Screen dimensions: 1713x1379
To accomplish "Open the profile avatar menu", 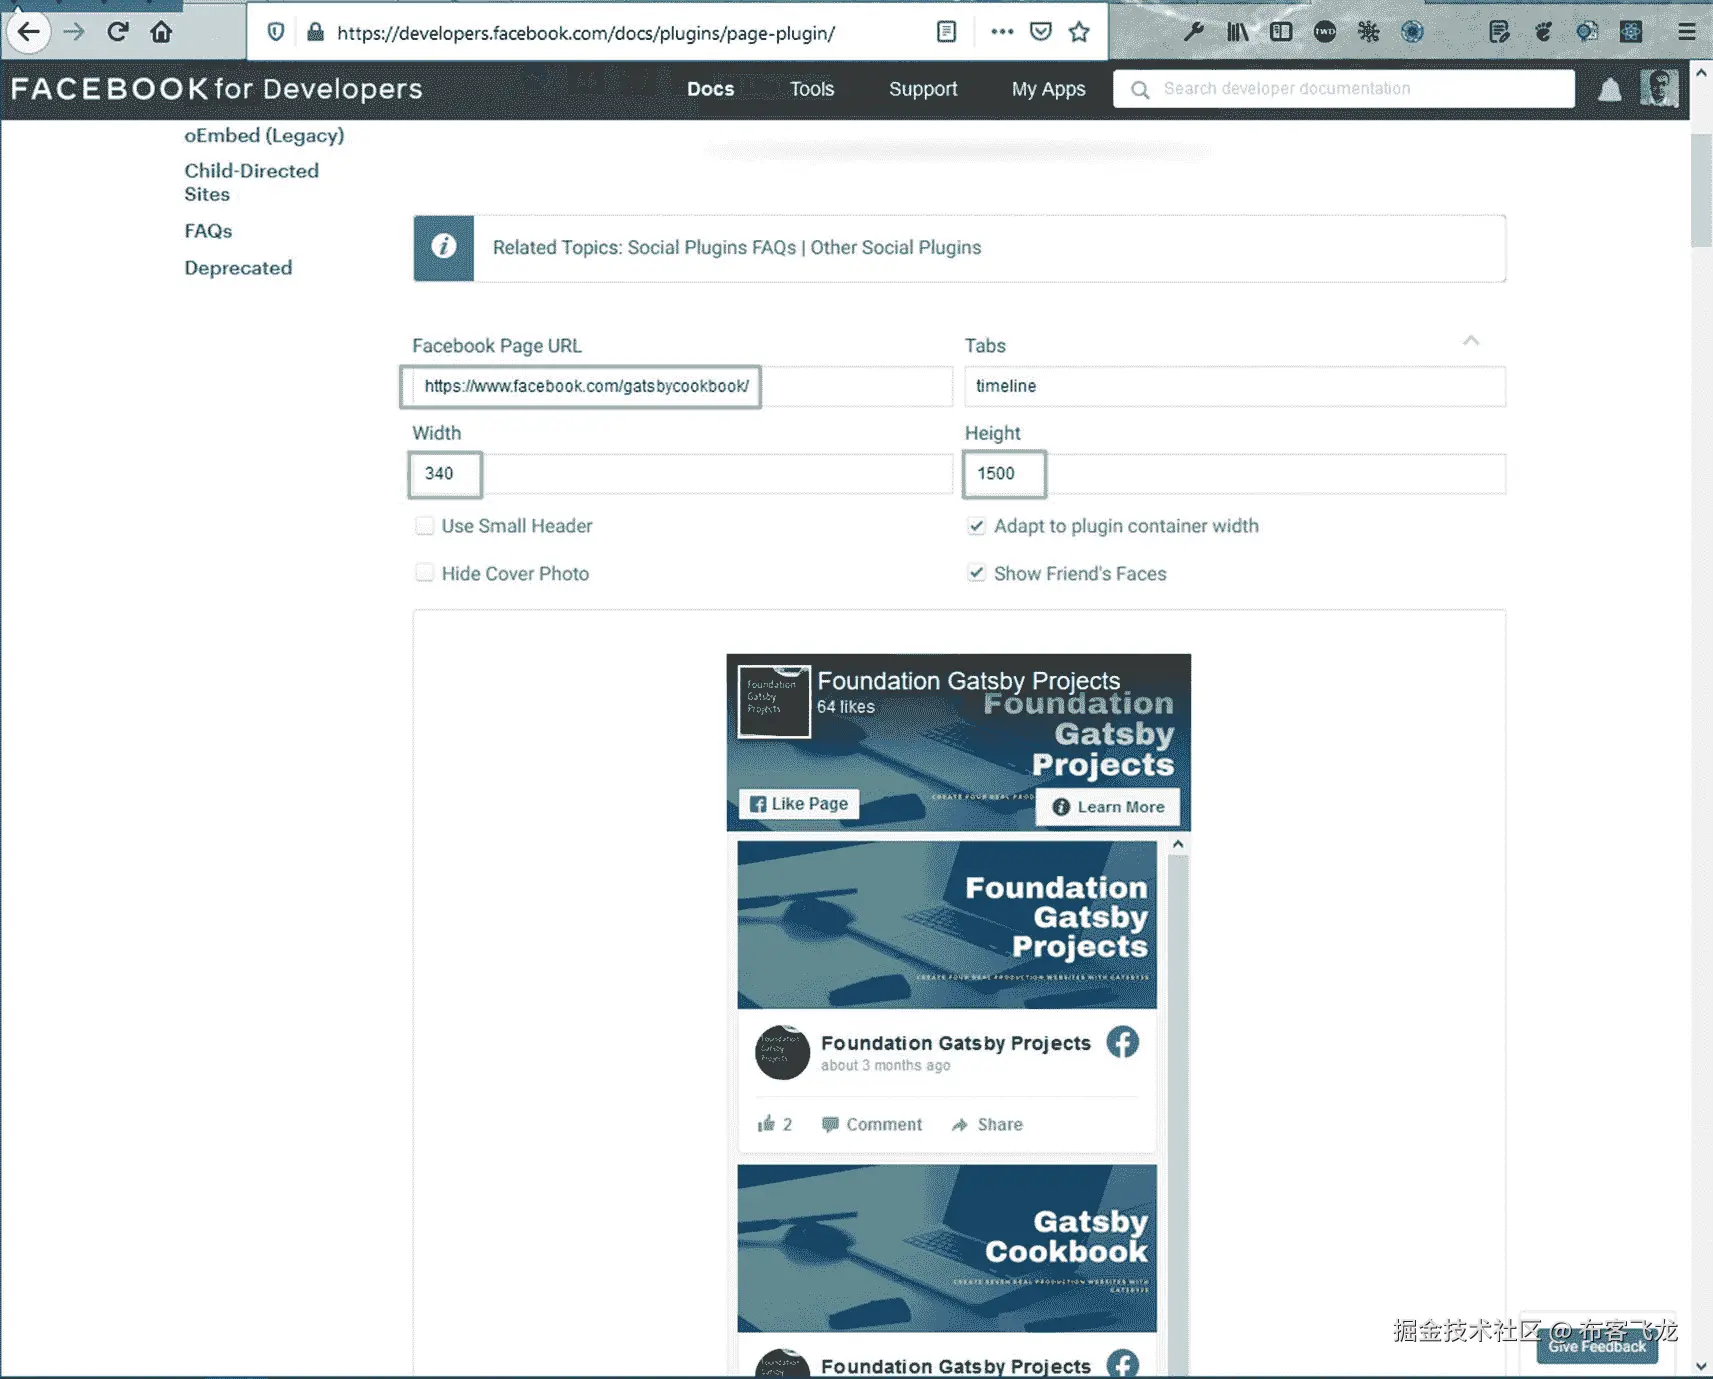I will [1659, 89].
